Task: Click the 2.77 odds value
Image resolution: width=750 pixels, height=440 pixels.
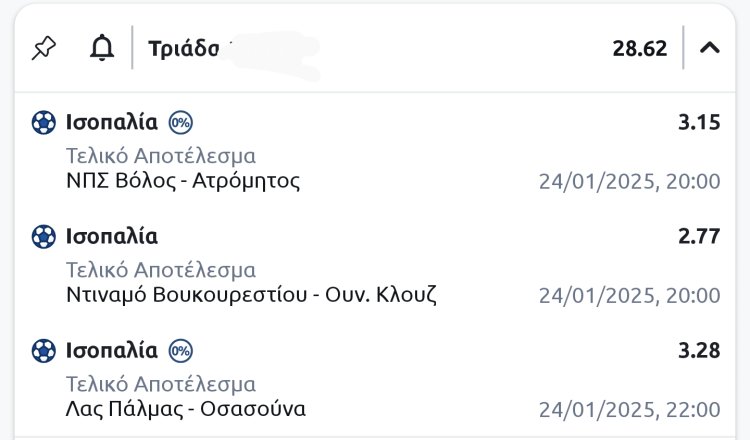Action: click(699, 237)
